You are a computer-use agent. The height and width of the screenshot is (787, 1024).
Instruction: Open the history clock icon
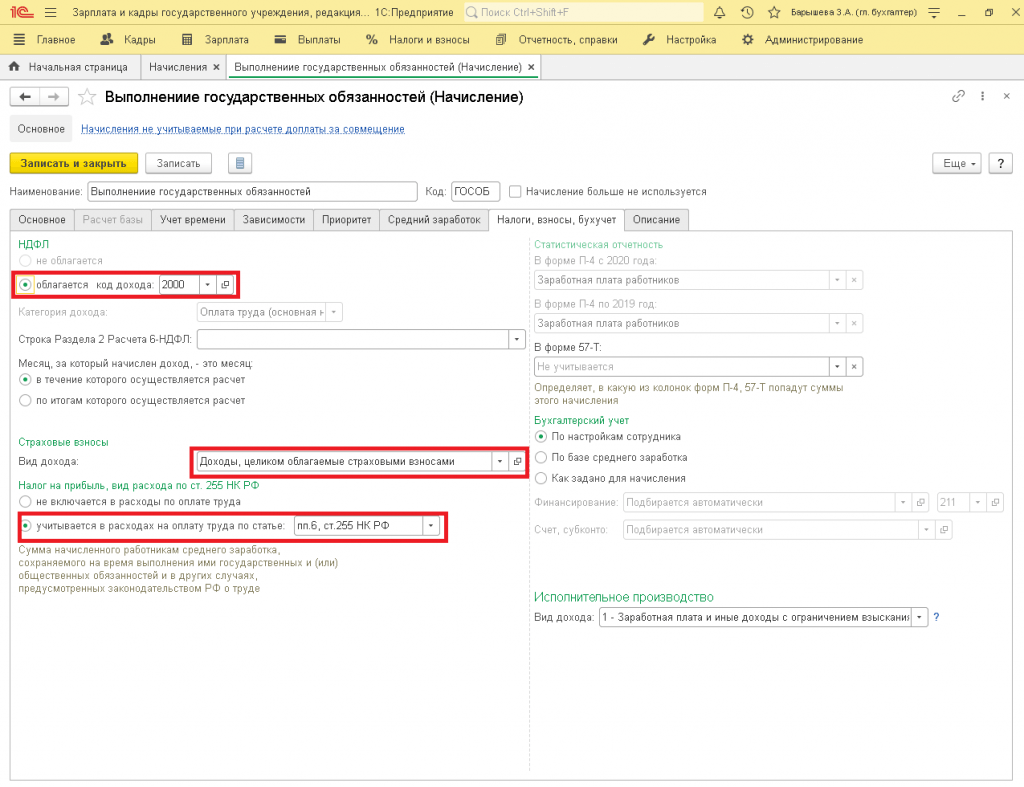(747, 13)
